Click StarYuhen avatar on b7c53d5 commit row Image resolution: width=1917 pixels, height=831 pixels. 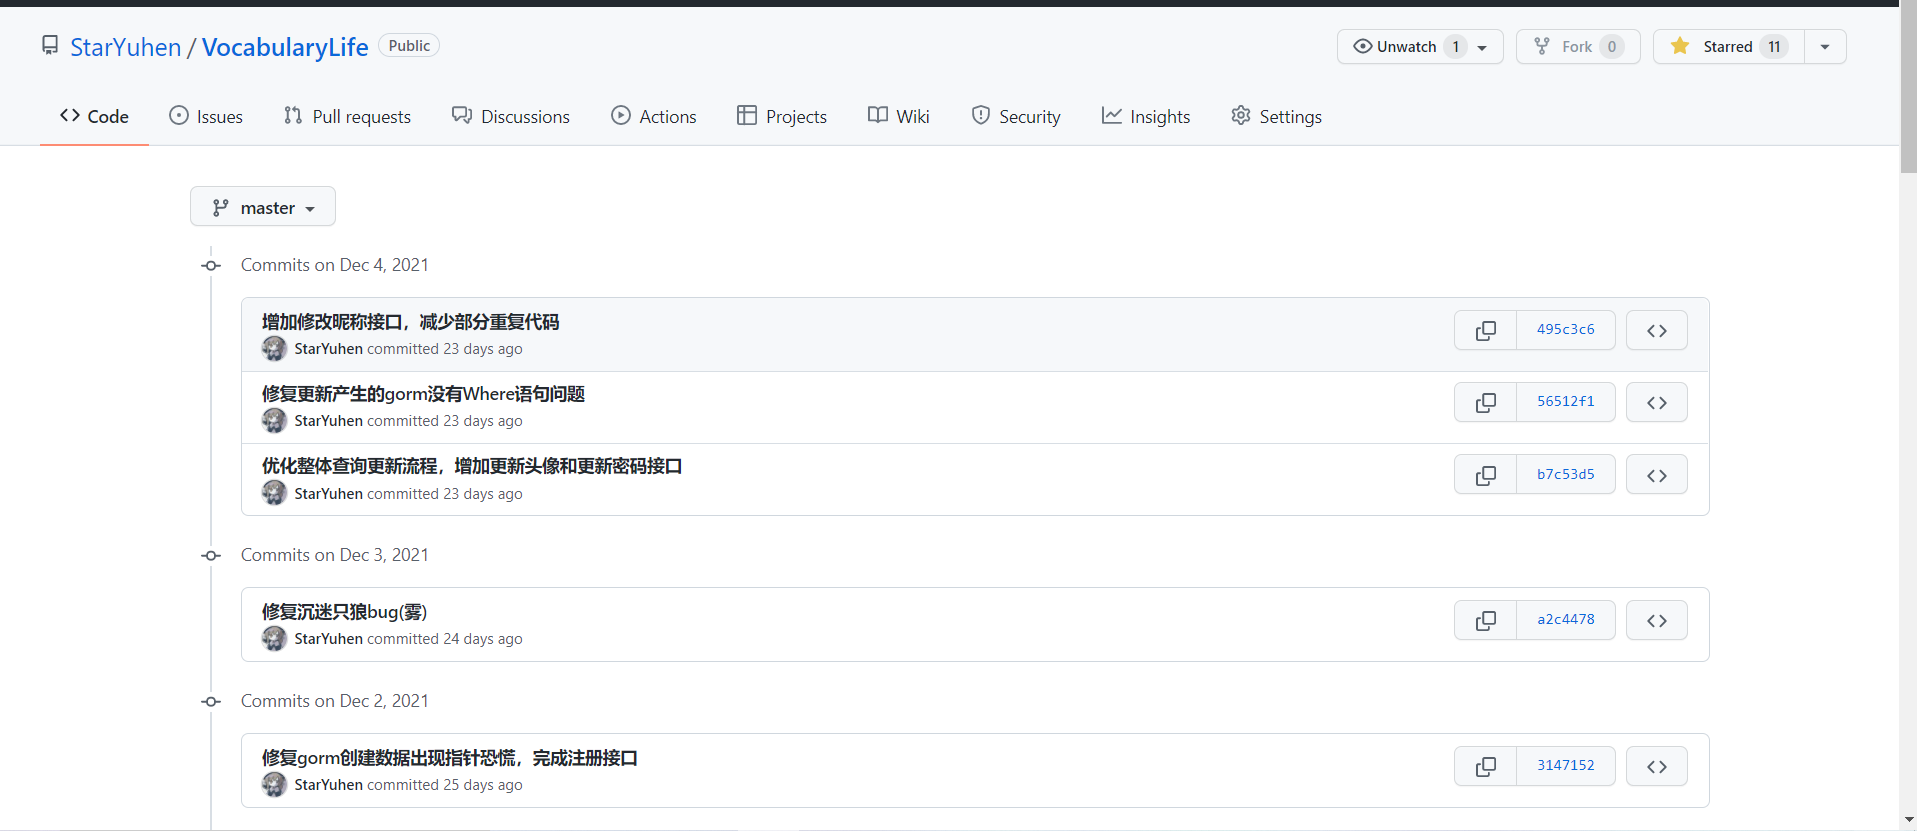(x=274, y=494)
